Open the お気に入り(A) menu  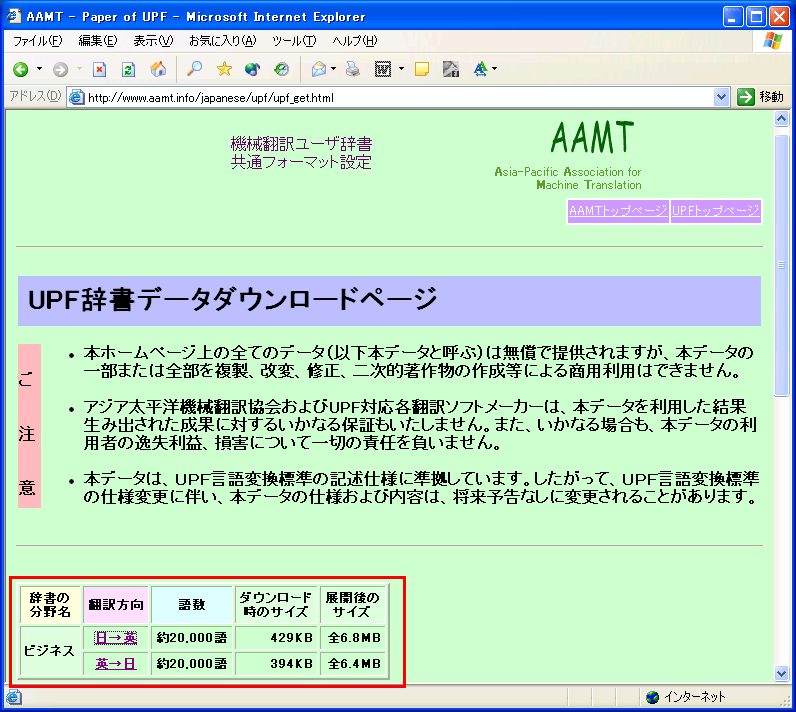click(x=222, y=41)
